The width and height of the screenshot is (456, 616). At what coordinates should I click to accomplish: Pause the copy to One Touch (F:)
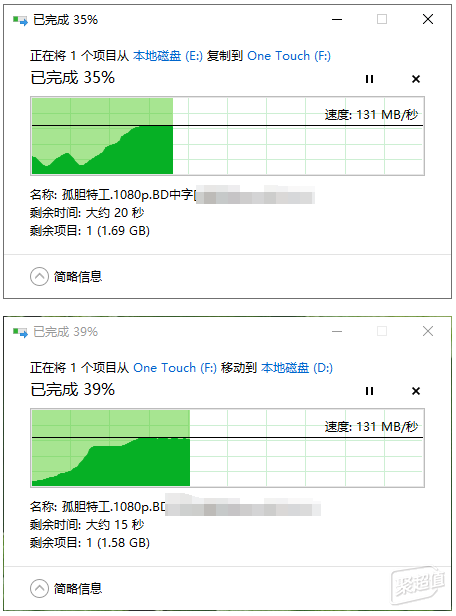(369, 79)
